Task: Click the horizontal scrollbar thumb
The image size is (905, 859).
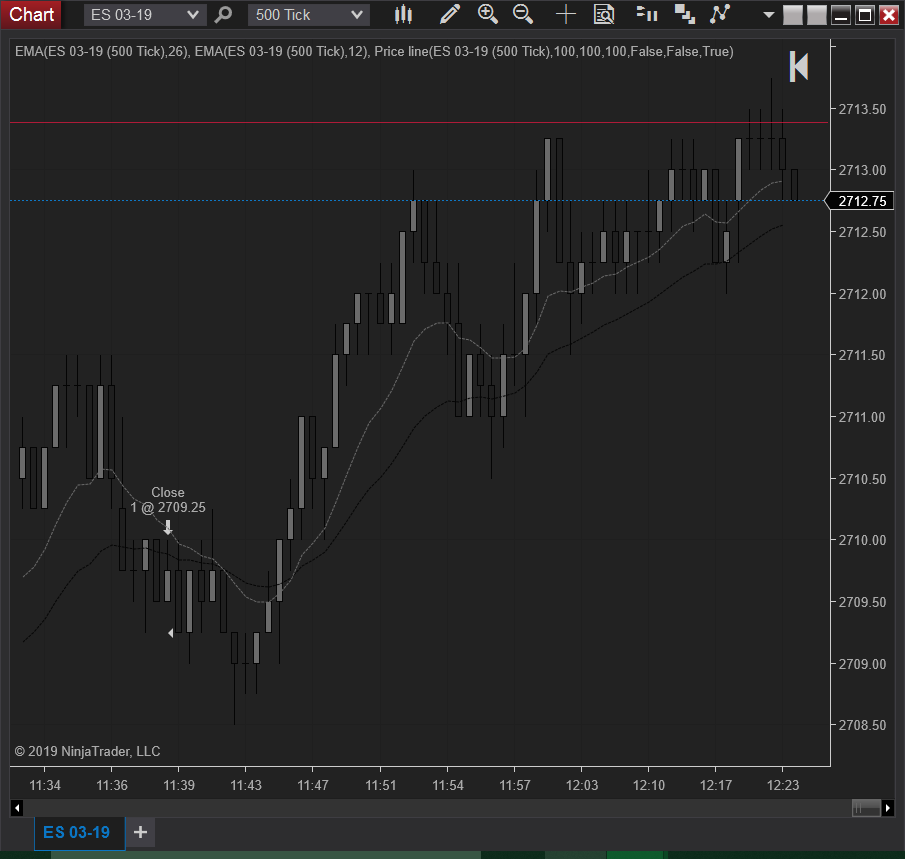Action: click(x=866, y=808)
